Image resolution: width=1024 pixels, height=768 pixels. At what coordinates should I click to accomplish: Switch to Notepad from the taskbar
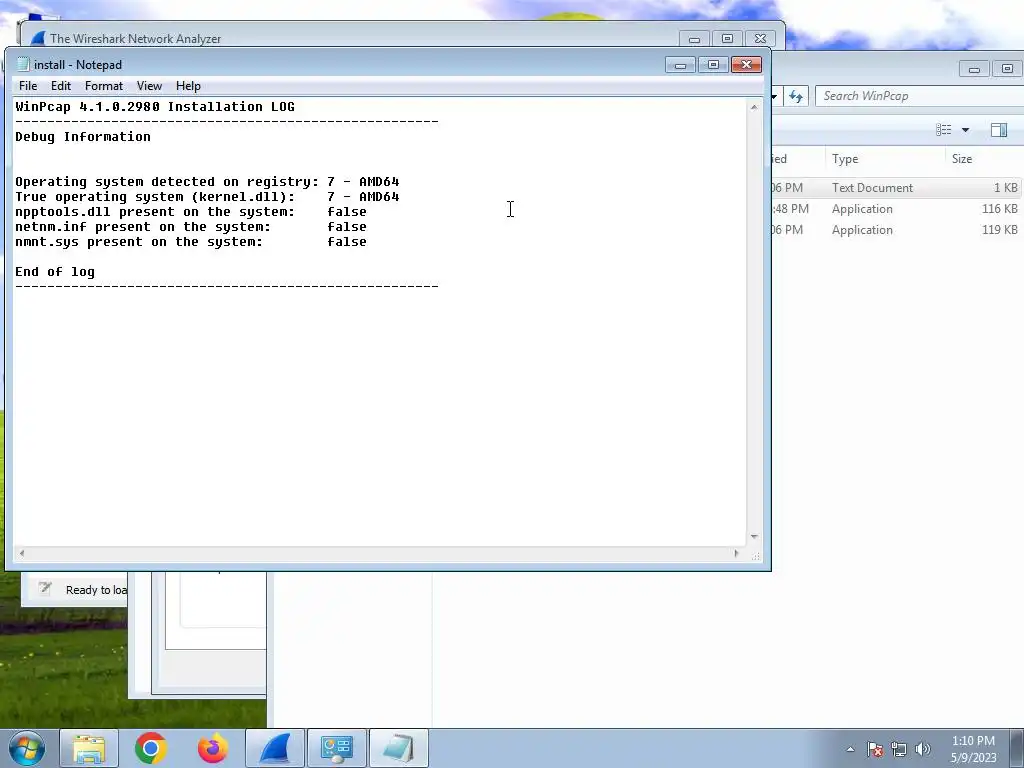(x=399, y=748)
